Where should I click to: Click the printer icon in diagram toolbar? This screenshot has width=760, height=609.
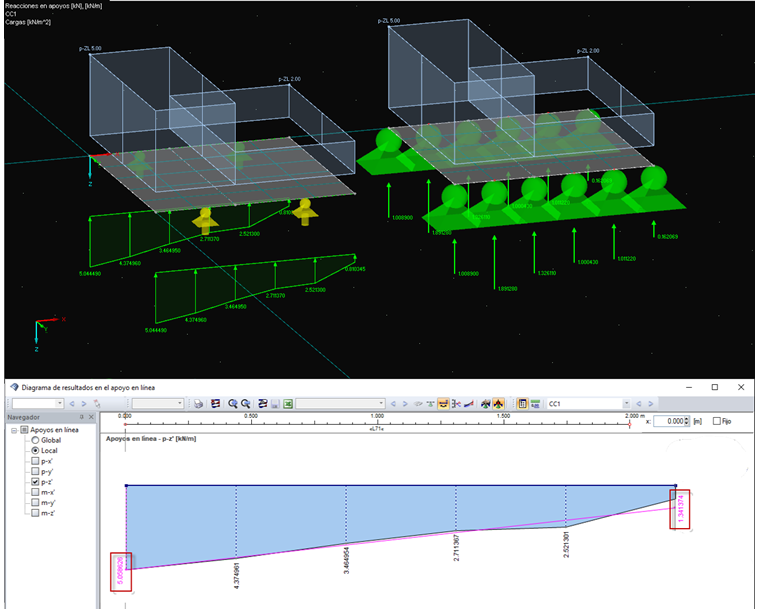click(x=198, y=404)
